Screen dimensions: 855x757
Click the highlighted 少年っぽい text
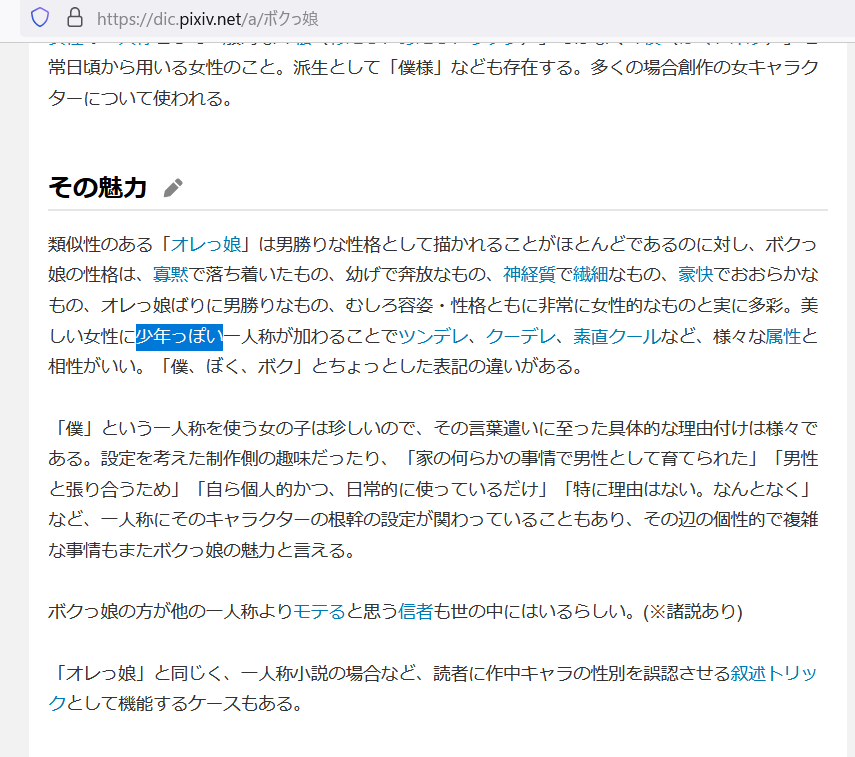pos(179,336)
